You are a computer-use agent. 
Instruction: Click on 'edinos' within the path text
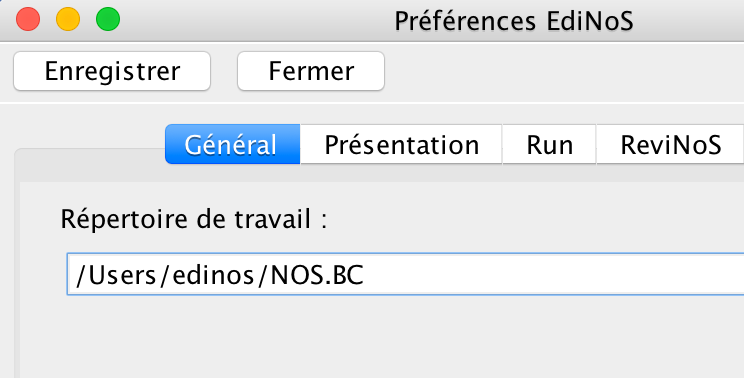pos(214,275)
